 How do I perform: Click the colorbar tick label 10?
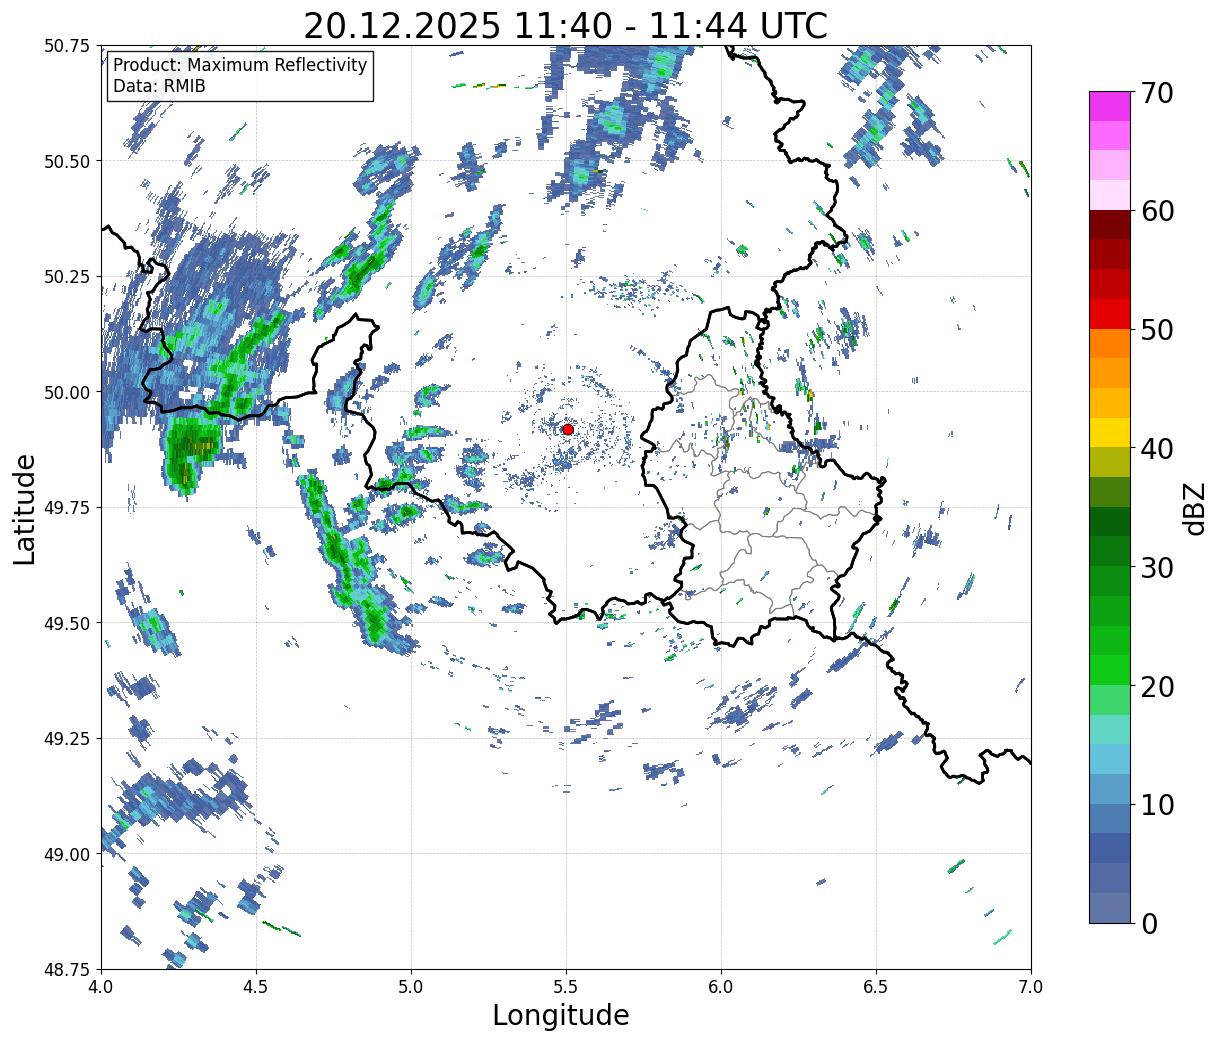click(1156, 804)
